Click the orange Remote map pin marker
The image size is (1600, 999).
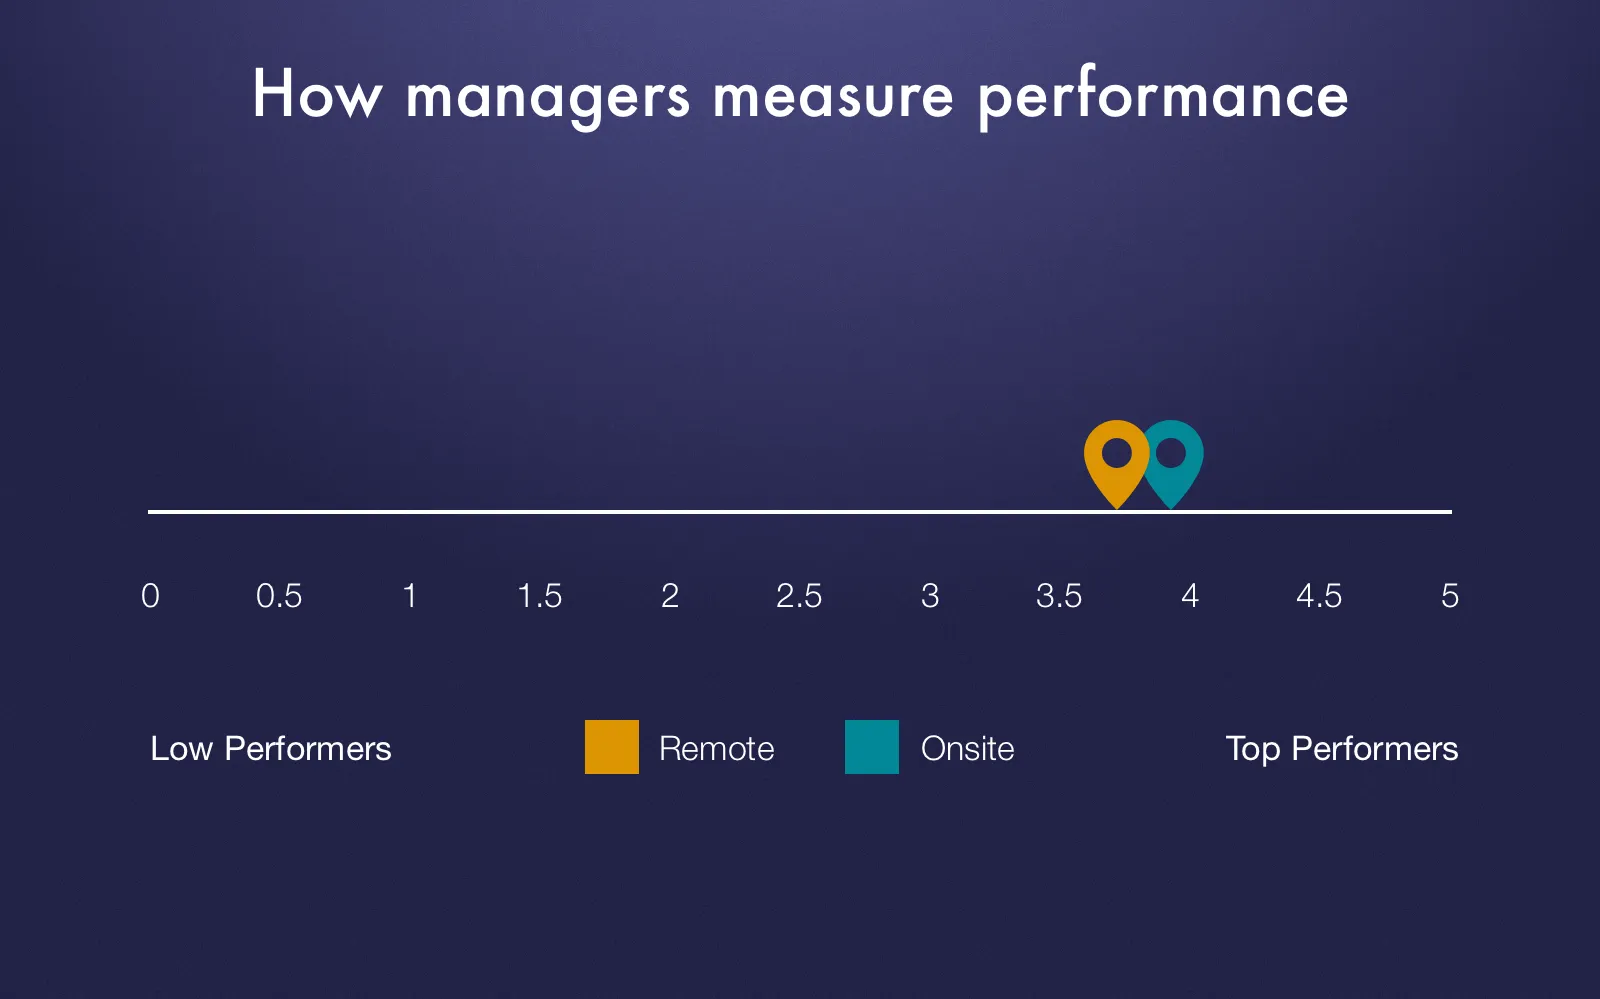(x=1116, y=463)
